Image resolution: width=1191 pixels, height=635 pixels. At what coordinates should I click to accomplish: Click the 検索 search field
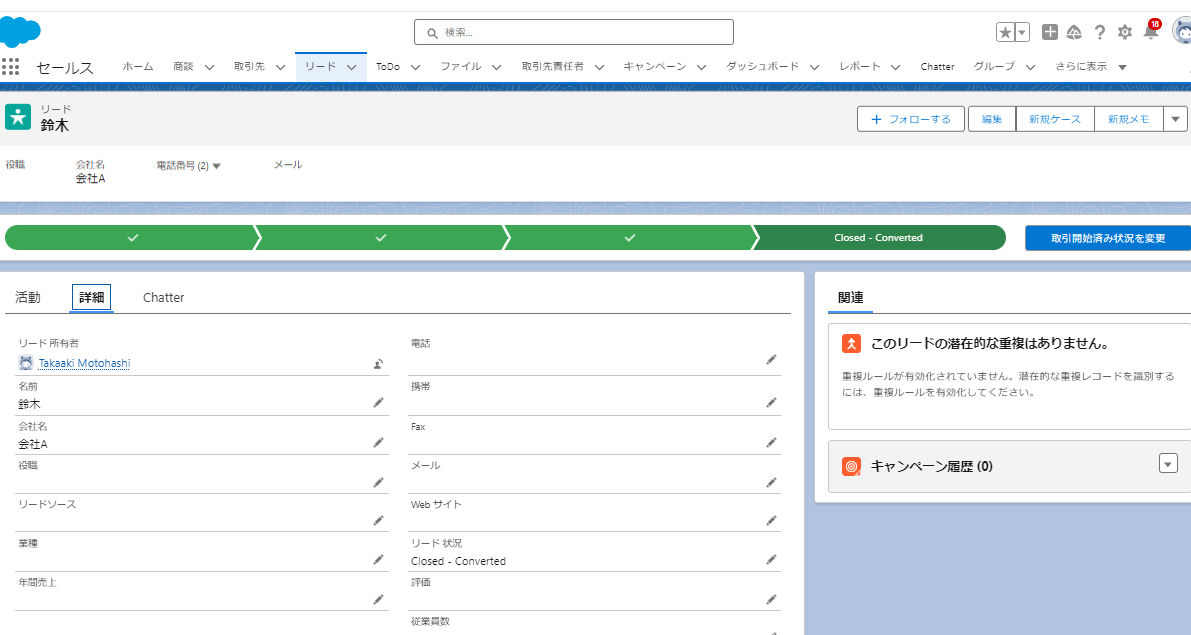tap(573, 32)
